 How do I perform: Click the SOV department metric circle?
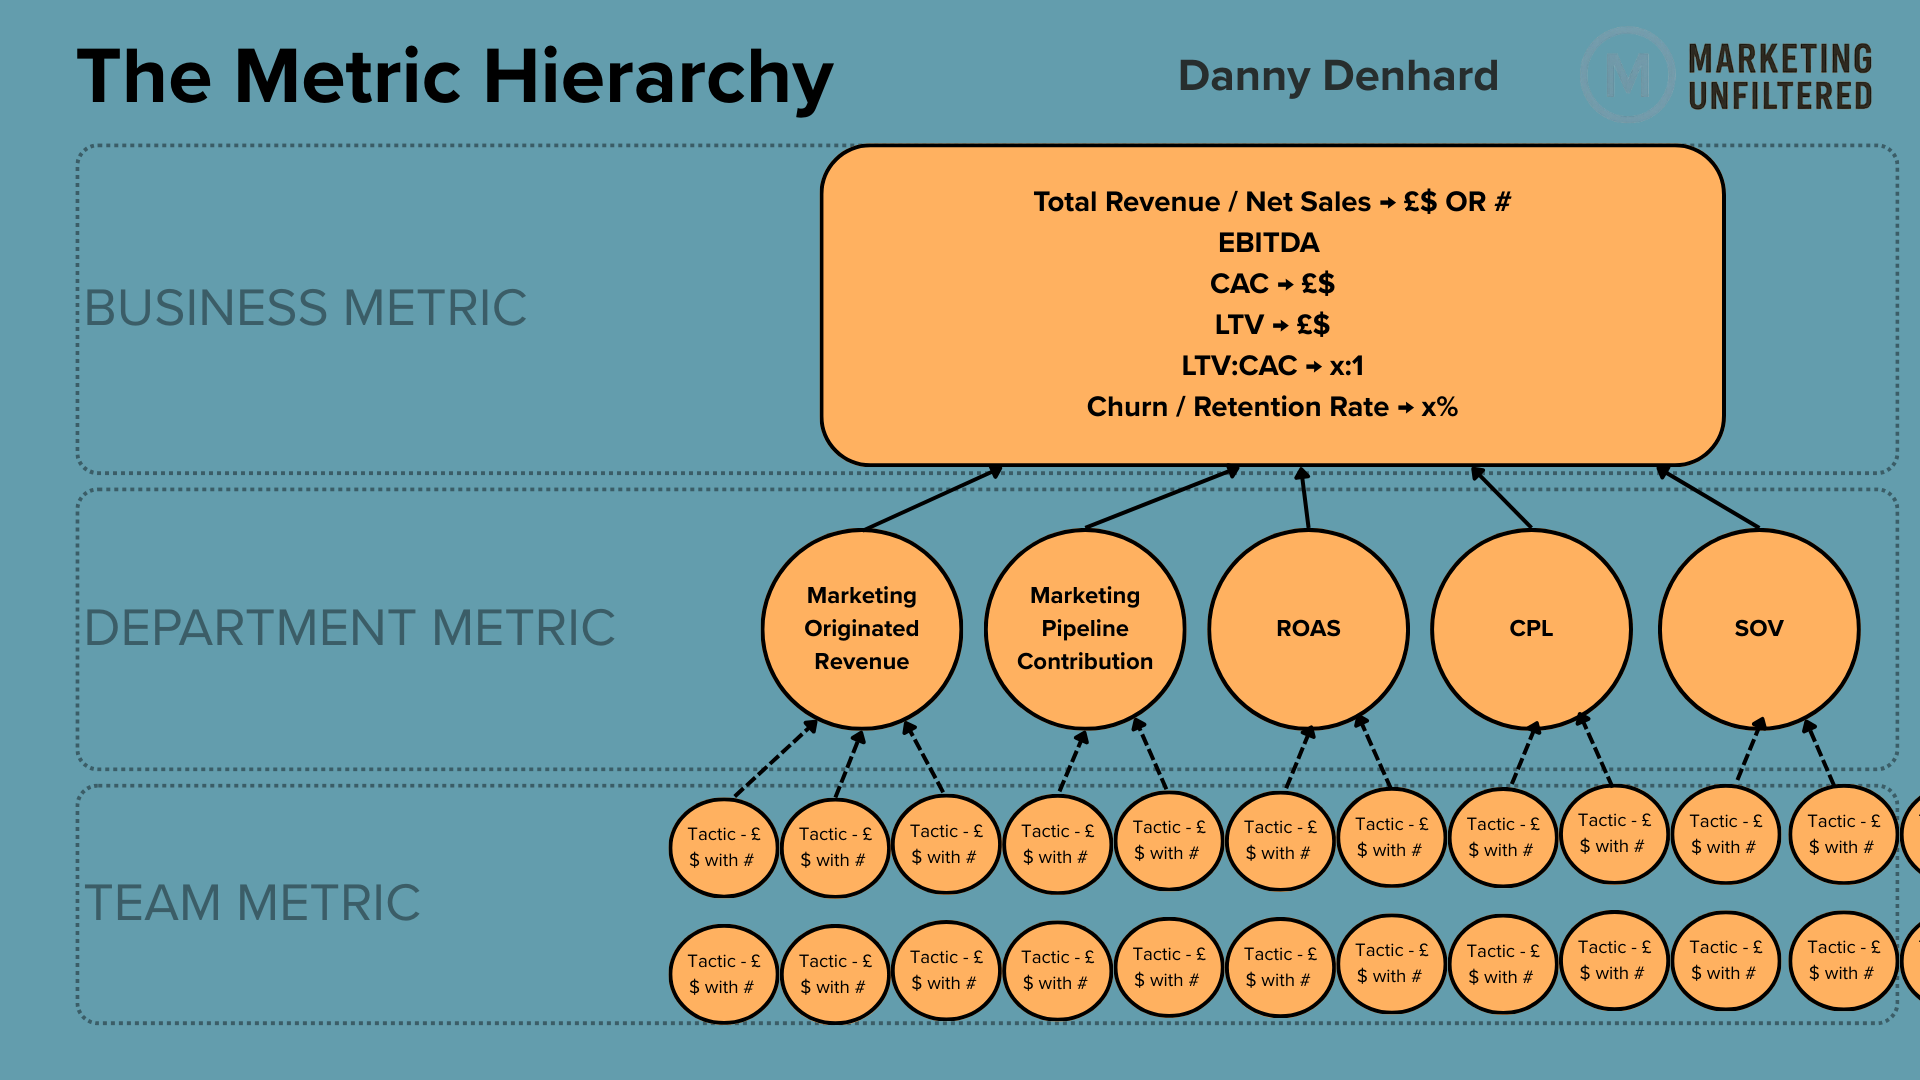click(x=1758, y=628)
